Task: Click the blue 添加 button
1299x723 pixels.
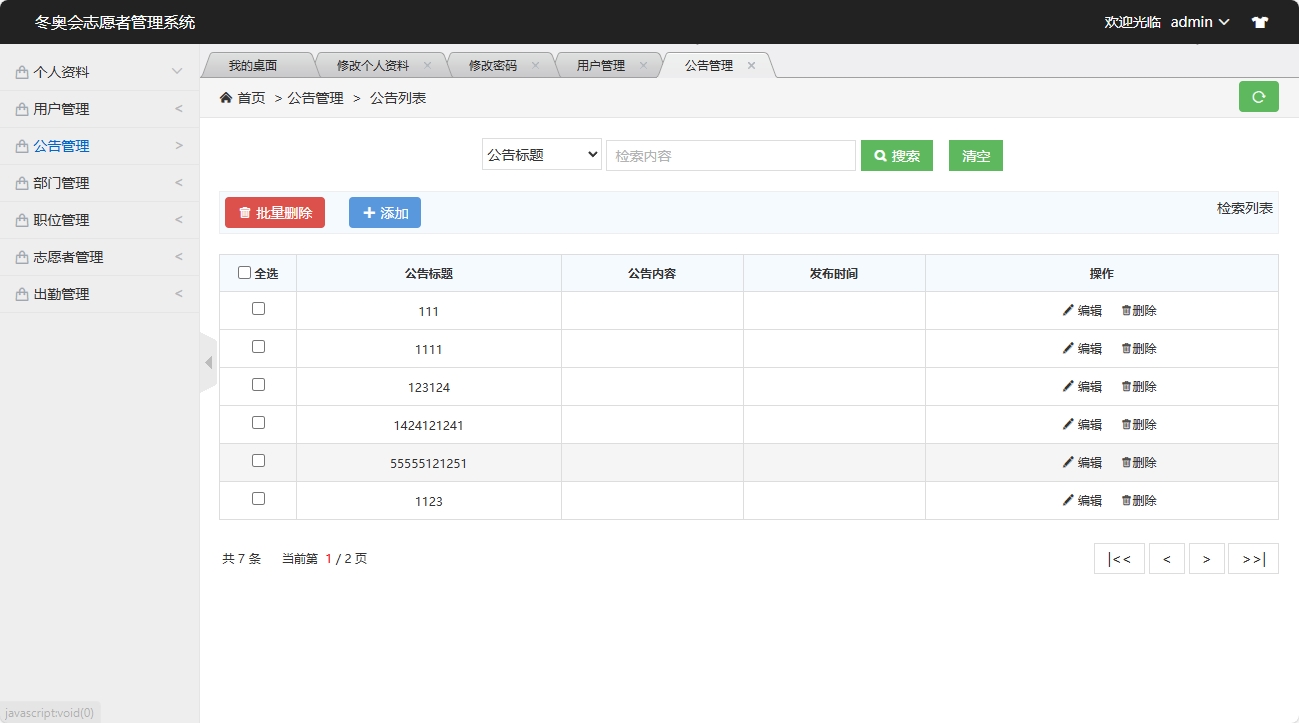Action: click(x=385, y=213)
